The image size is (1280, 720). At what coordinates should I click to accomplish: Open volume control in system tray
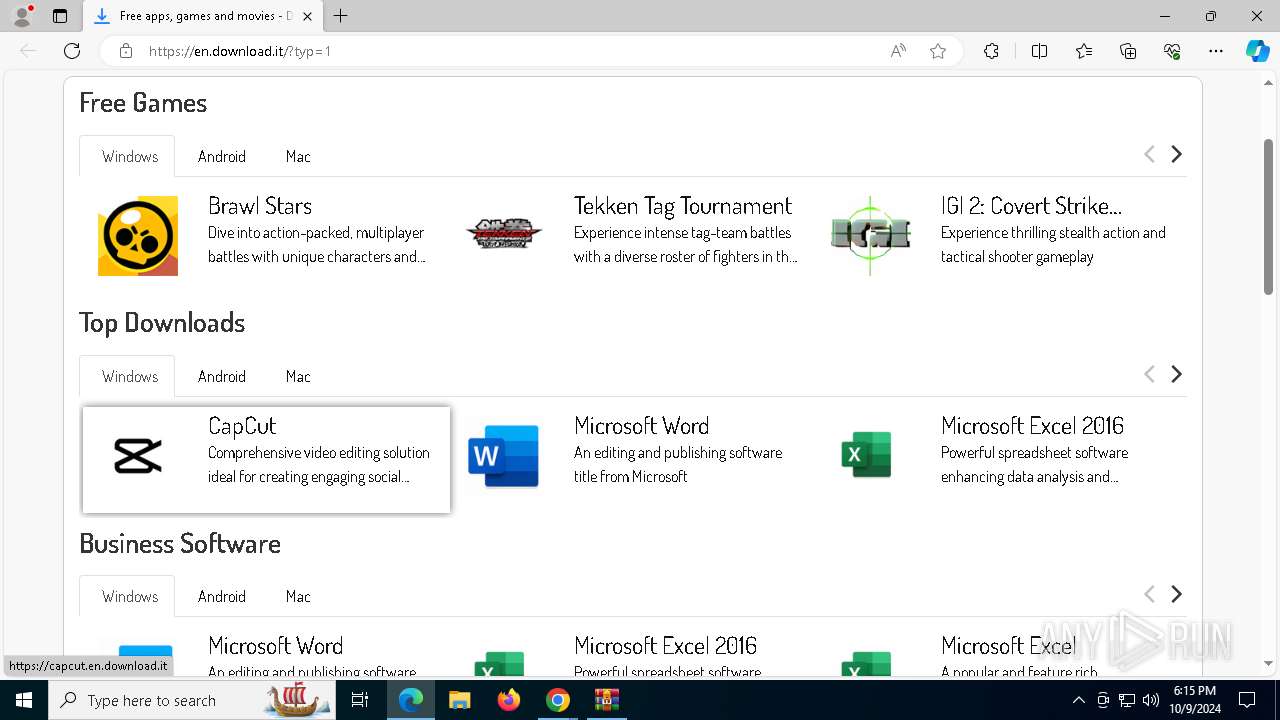[1151, 700]
